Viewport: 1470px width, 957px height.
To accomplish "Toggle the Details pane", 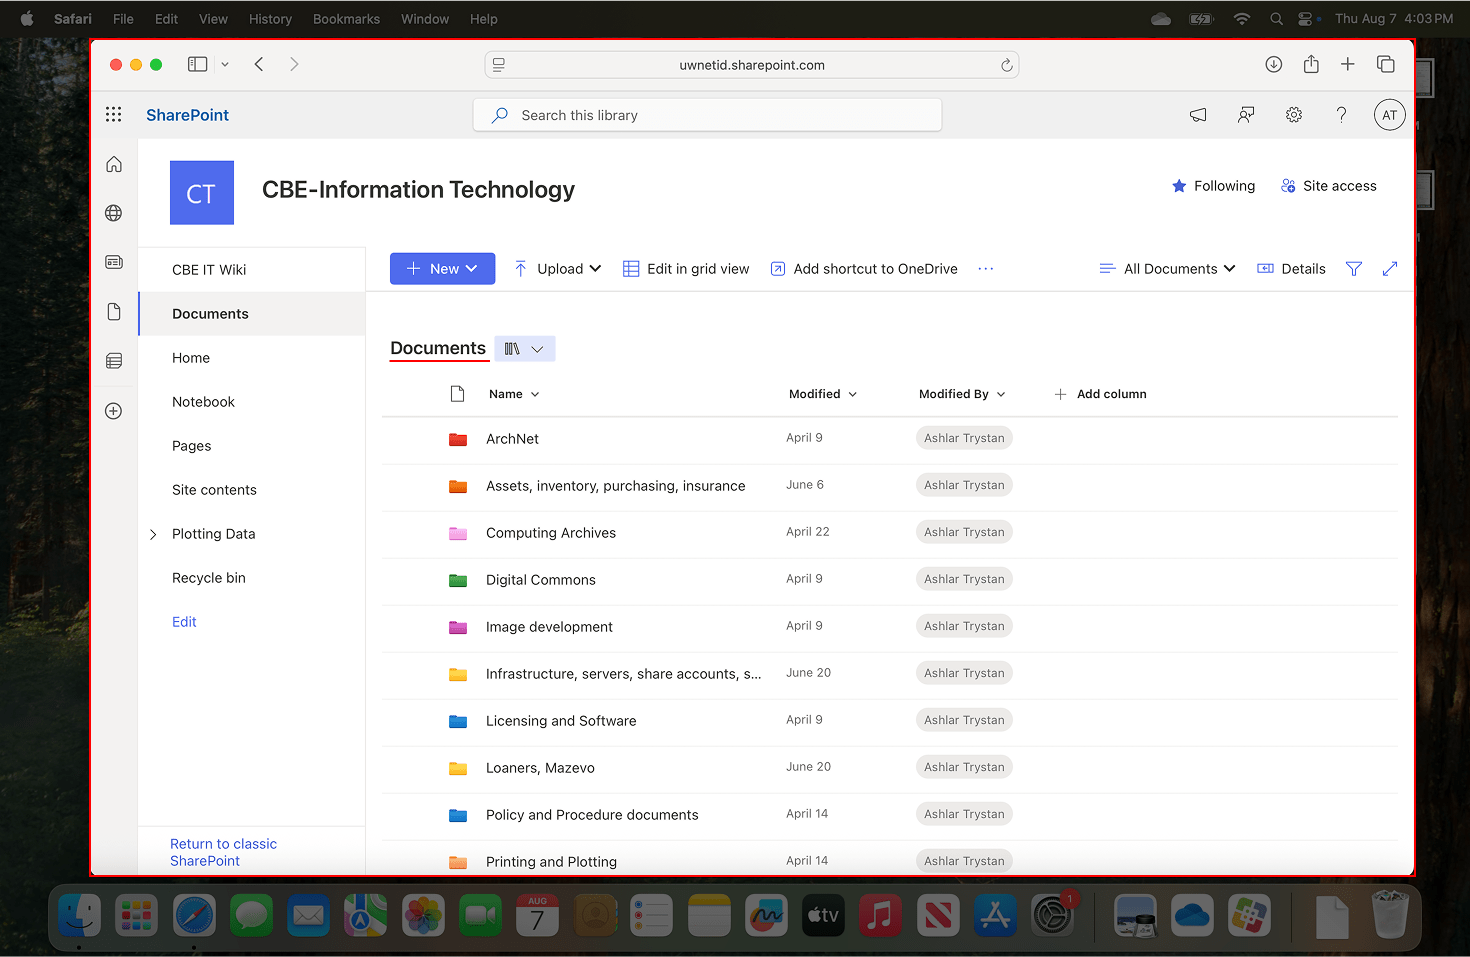I will [x=1291, y=268].
